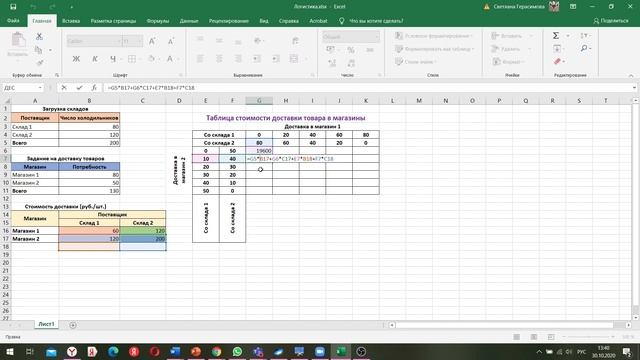640x360 pixels.
Task: Open Conditional Formatting dropdown
Action: [434, 36]
